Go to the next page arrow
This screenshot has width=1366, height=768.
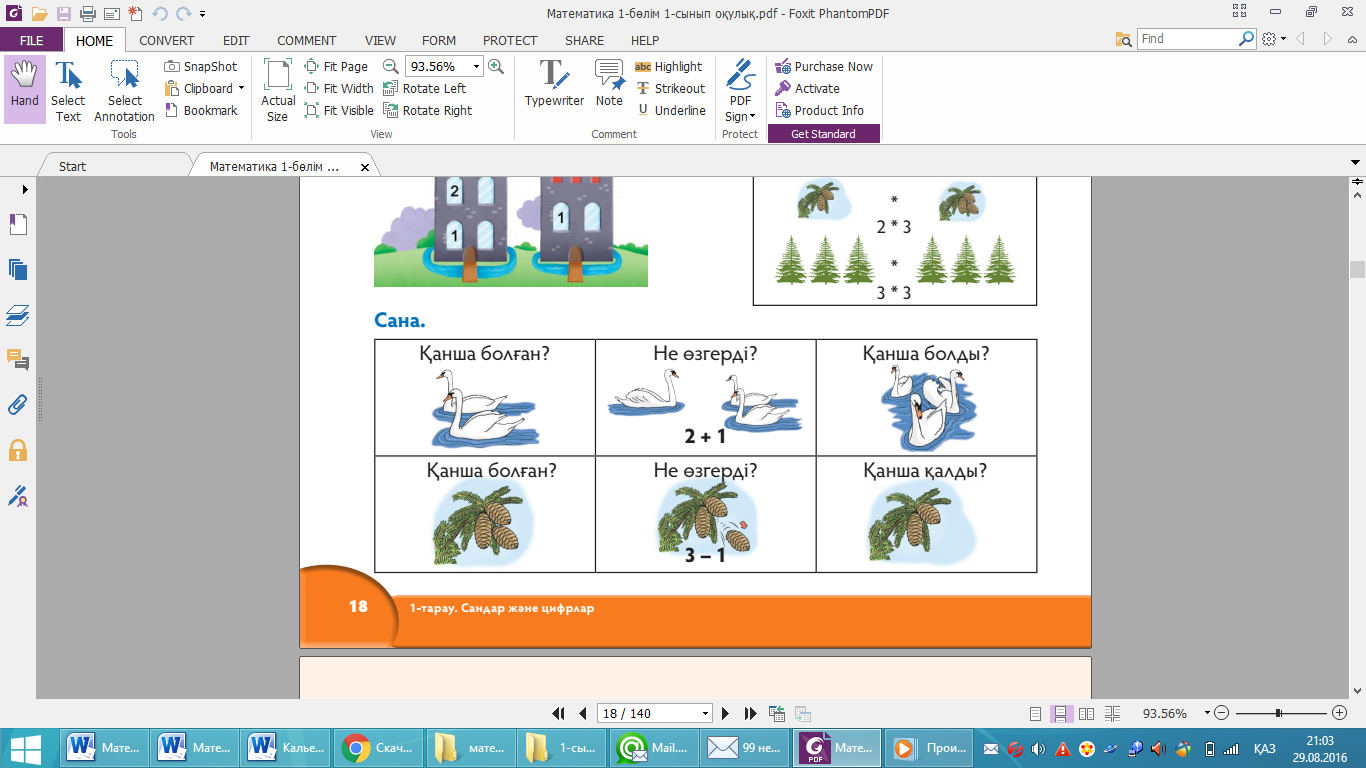pyautogui.click(x=726, y=714)
